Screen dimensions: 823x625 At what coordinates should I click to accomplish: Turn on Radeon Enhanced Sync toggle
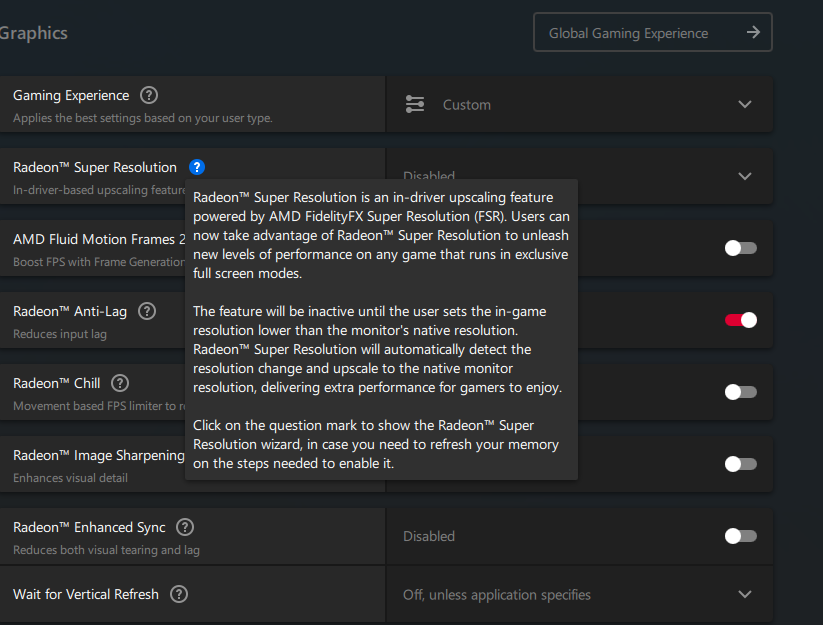[x=741, y=536]
